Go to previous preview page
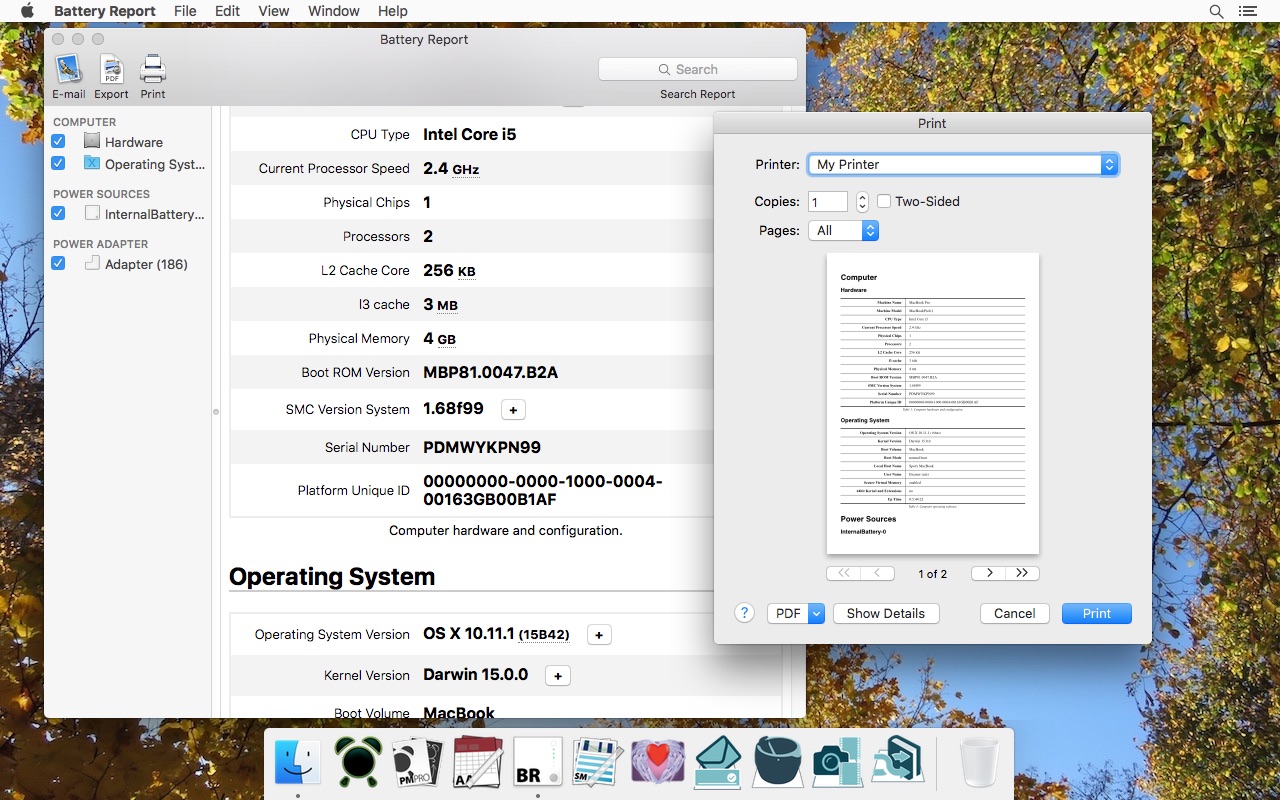The width and height of the screenshot is (1280, 800). coord(877,573)
